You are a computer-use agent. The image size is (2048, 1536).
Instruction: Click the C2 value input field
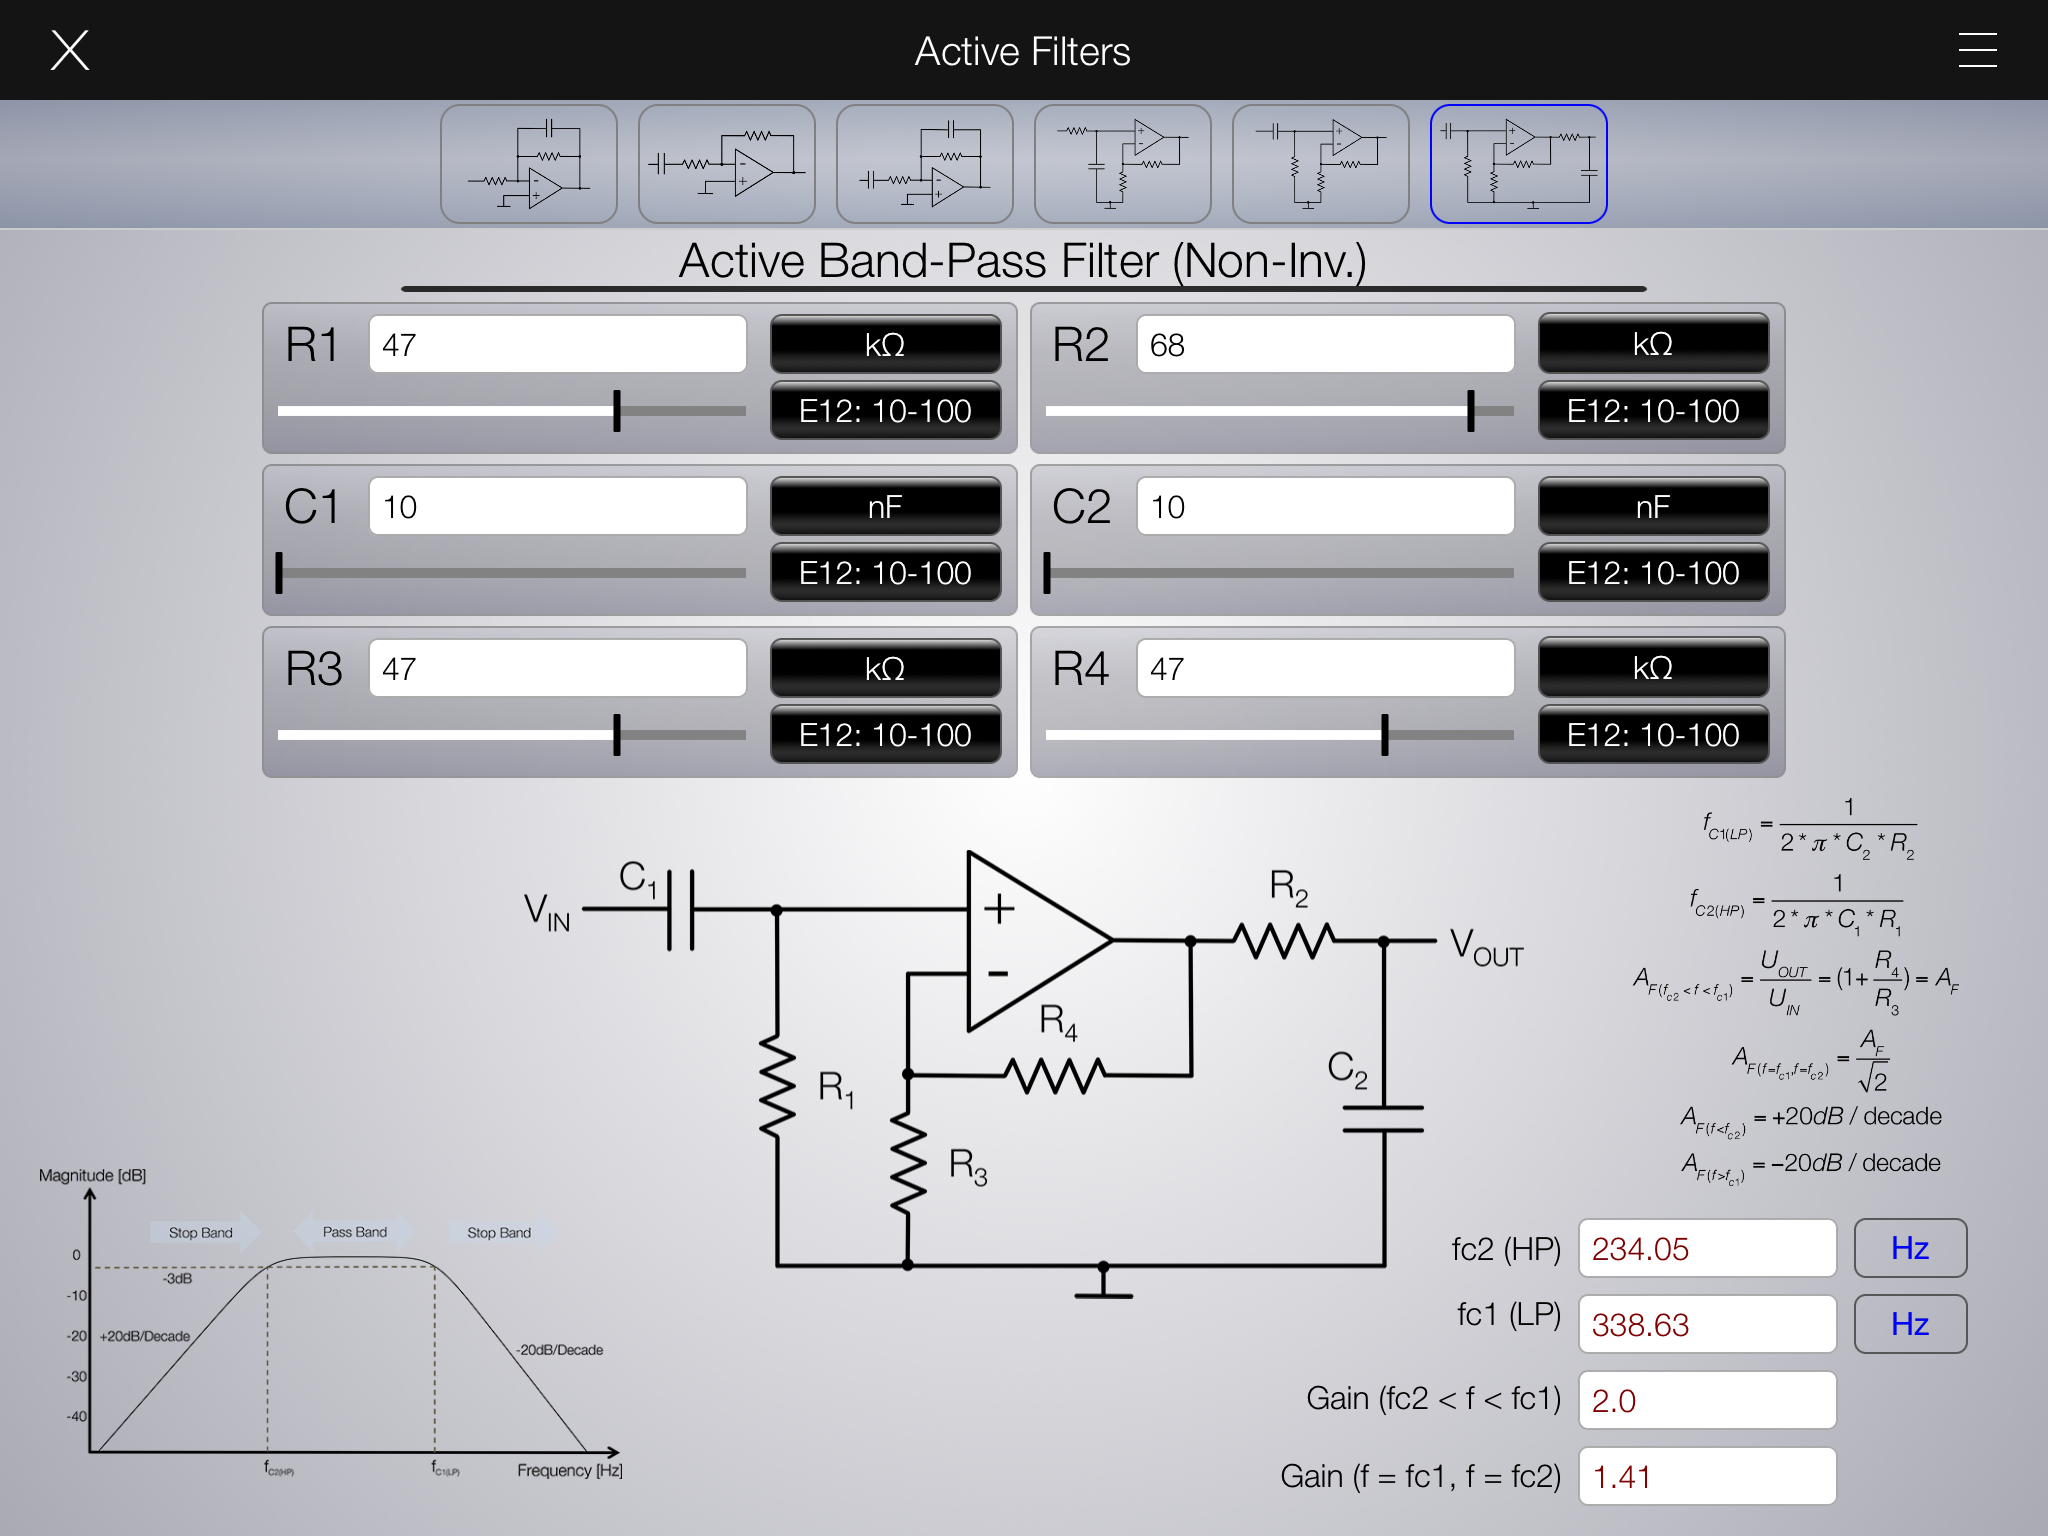coord(1324,507)
